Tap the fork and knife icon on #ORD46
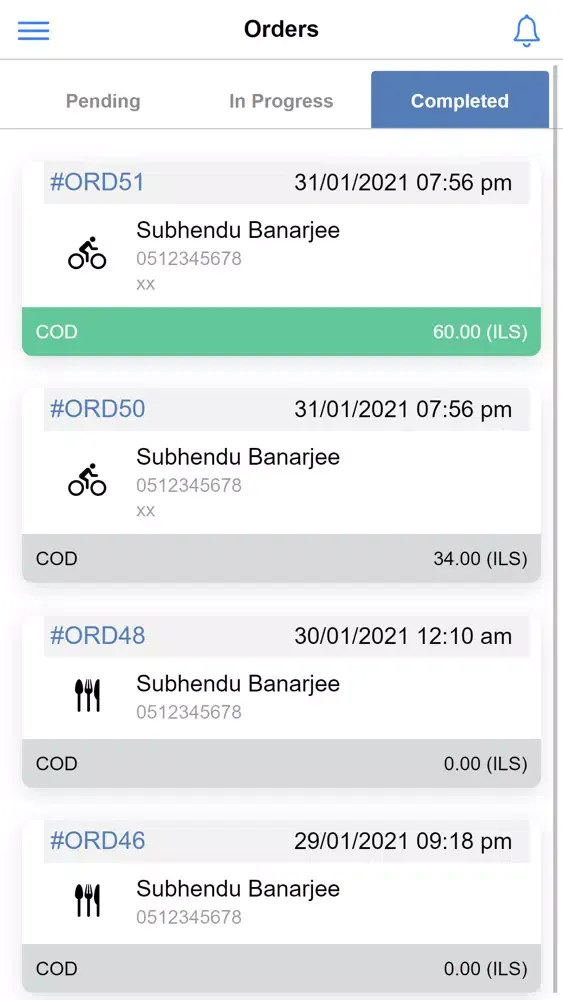This screenshot has width=563, height=1000. [87, 900]
